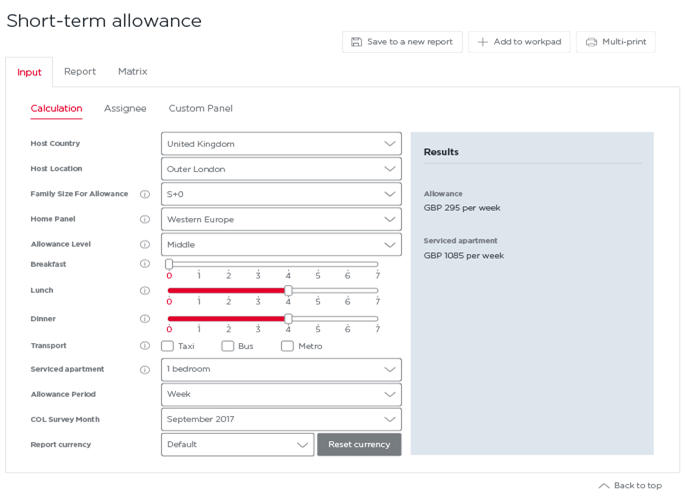Click the Breakfast slider handle at 0
The width and height of the screenshot is (685, 500).
pyautogui.click(x=169, y=264)
